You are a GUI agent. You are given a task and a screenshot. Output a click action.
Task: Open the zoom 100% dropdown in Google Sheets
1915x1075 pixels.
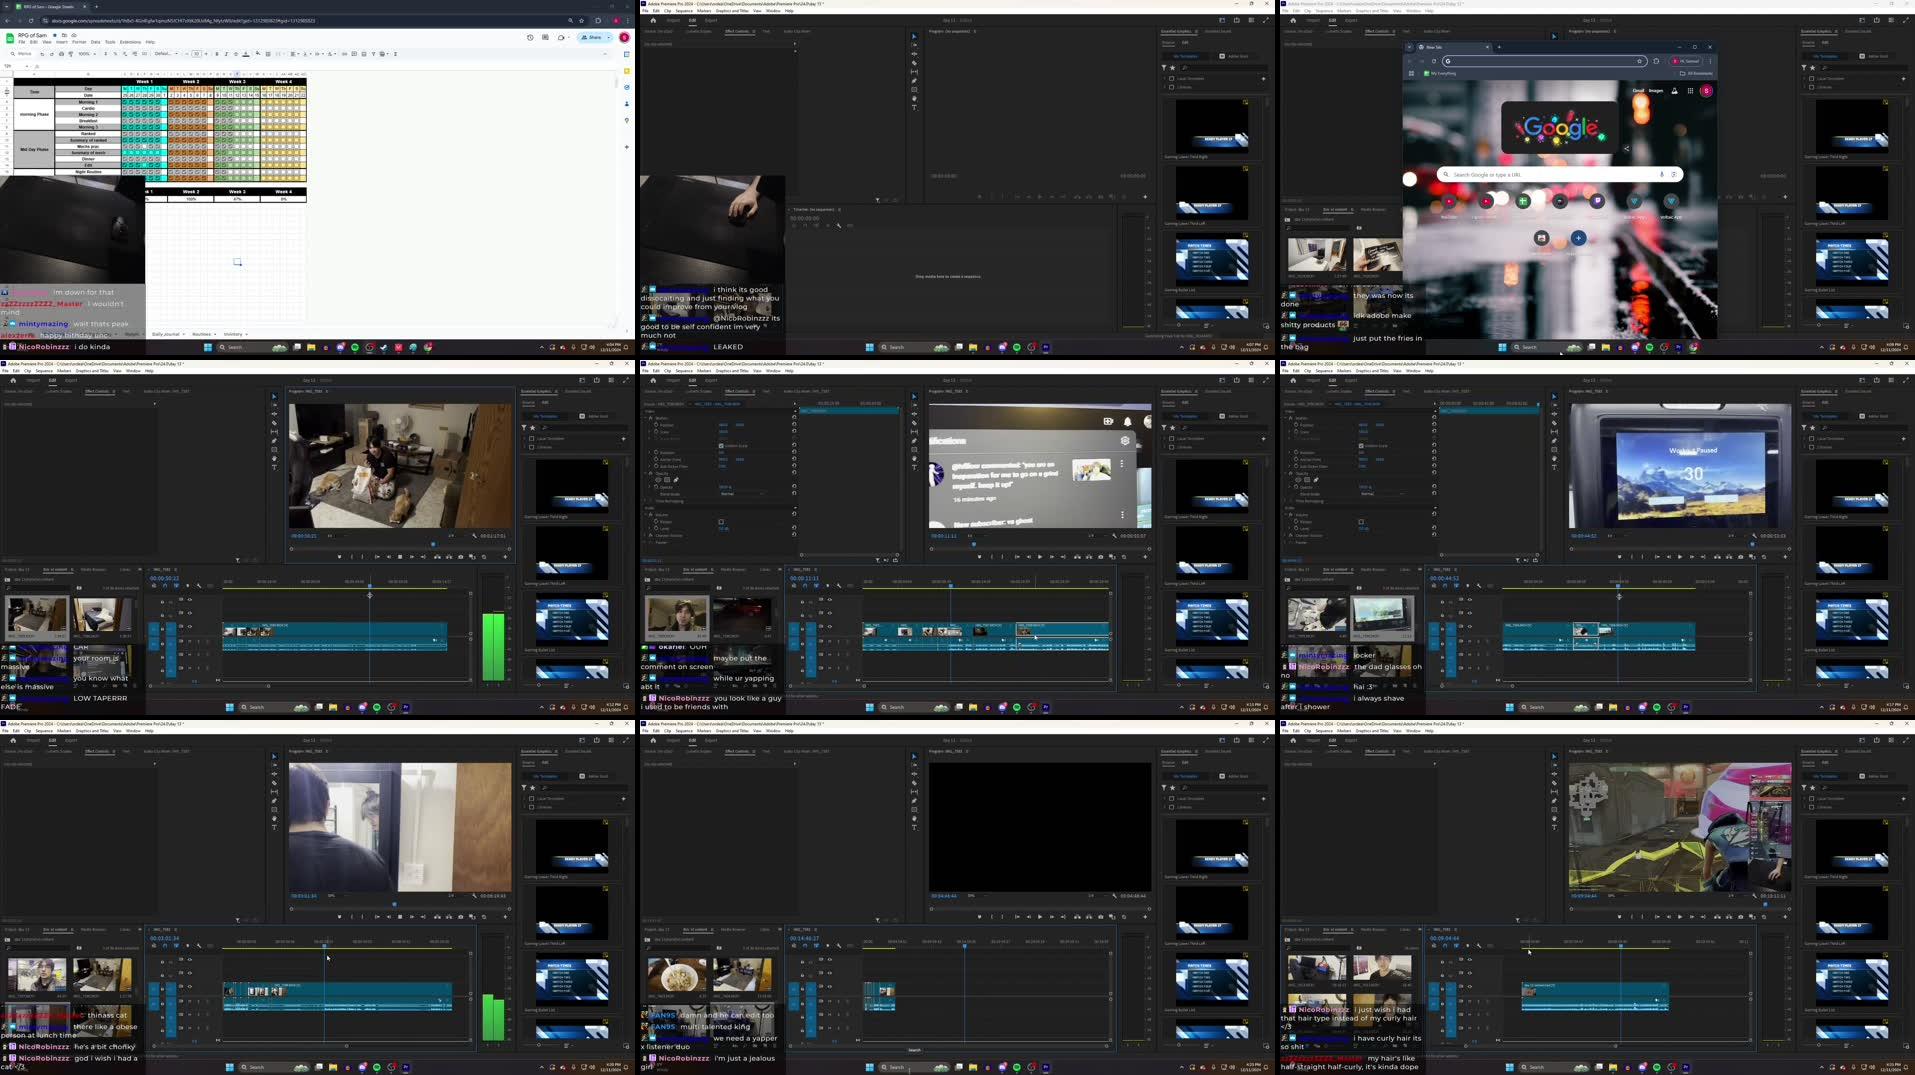(89, 54)
